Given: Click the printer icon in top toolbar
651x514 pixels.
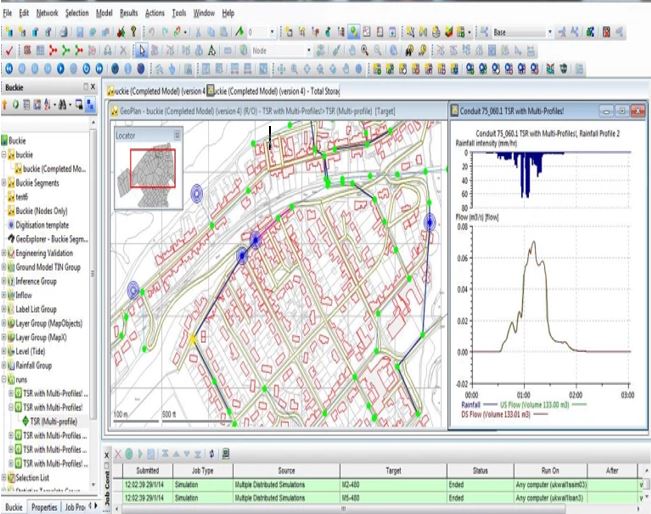Looking at the screenshot, I should 63,32.
